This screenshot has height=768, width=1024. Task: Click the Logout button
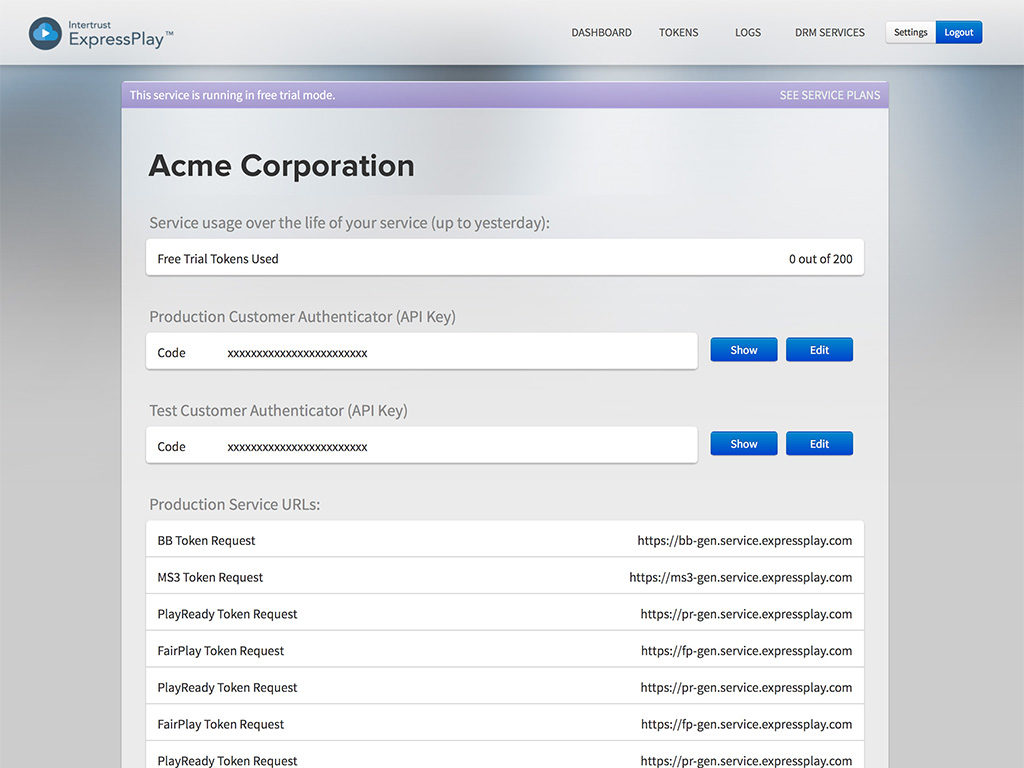click(959, 33)
